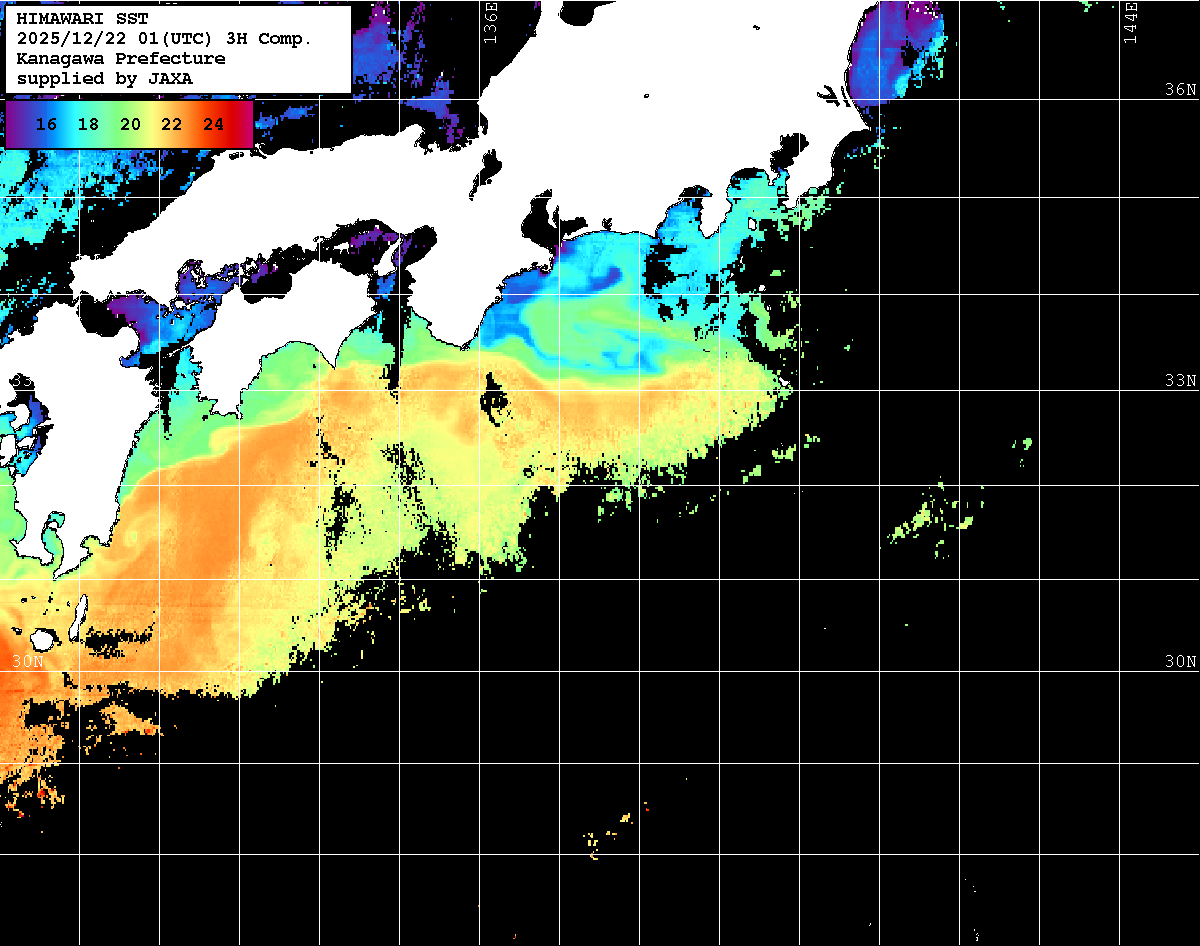1200x946 pixels.
Task: Click the narrow white Tanegashima island
Action: click(78, 617)
